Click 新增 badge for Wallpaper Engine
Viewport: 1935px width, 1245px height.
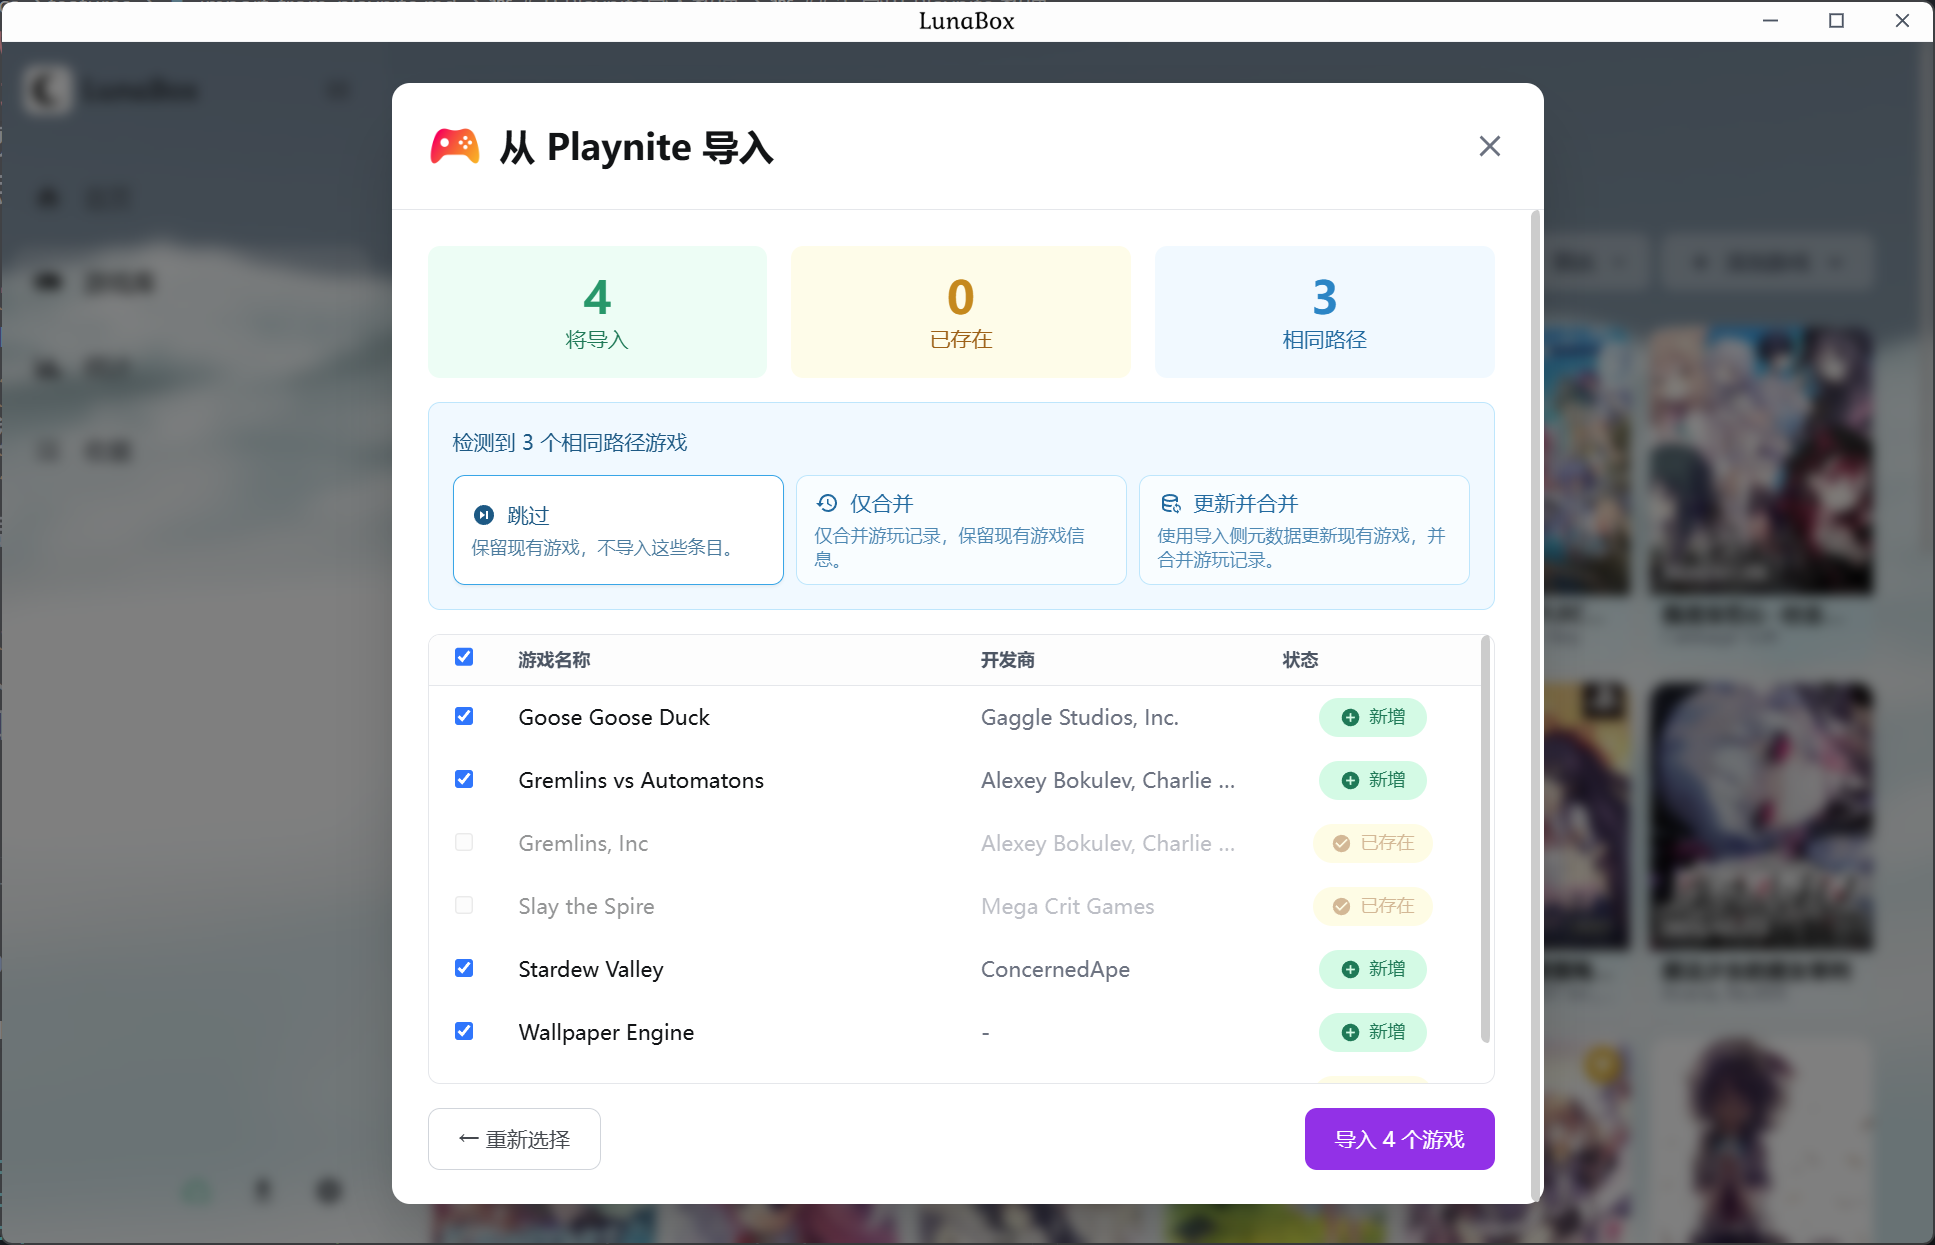pyautogui.click(x=1372, y=1032)
